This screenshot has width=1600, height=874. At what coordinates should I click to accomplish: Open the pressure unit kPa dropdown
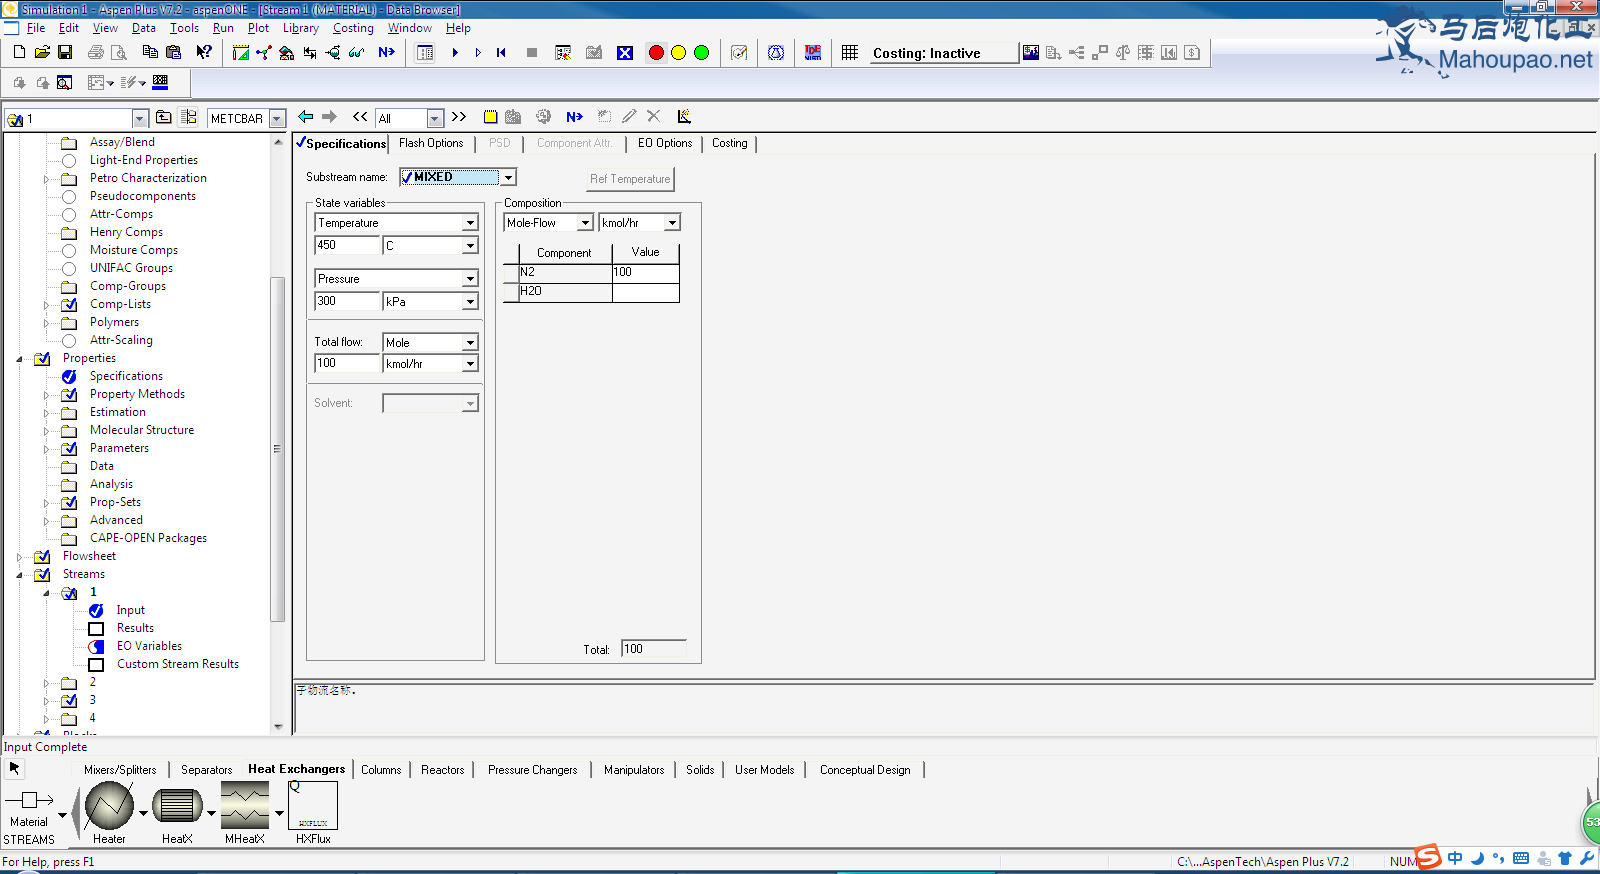tap(470, 302)
